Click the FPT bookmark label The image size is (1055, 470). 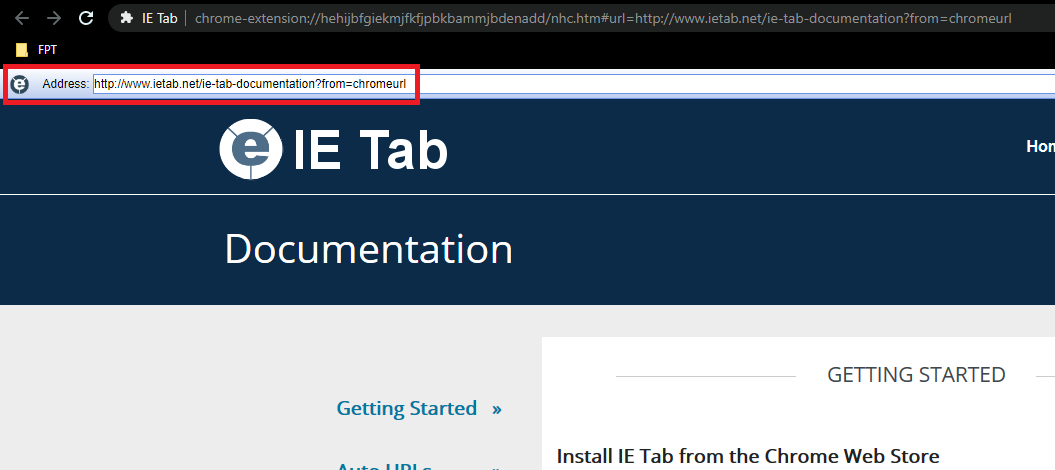(x=50, y=50)
